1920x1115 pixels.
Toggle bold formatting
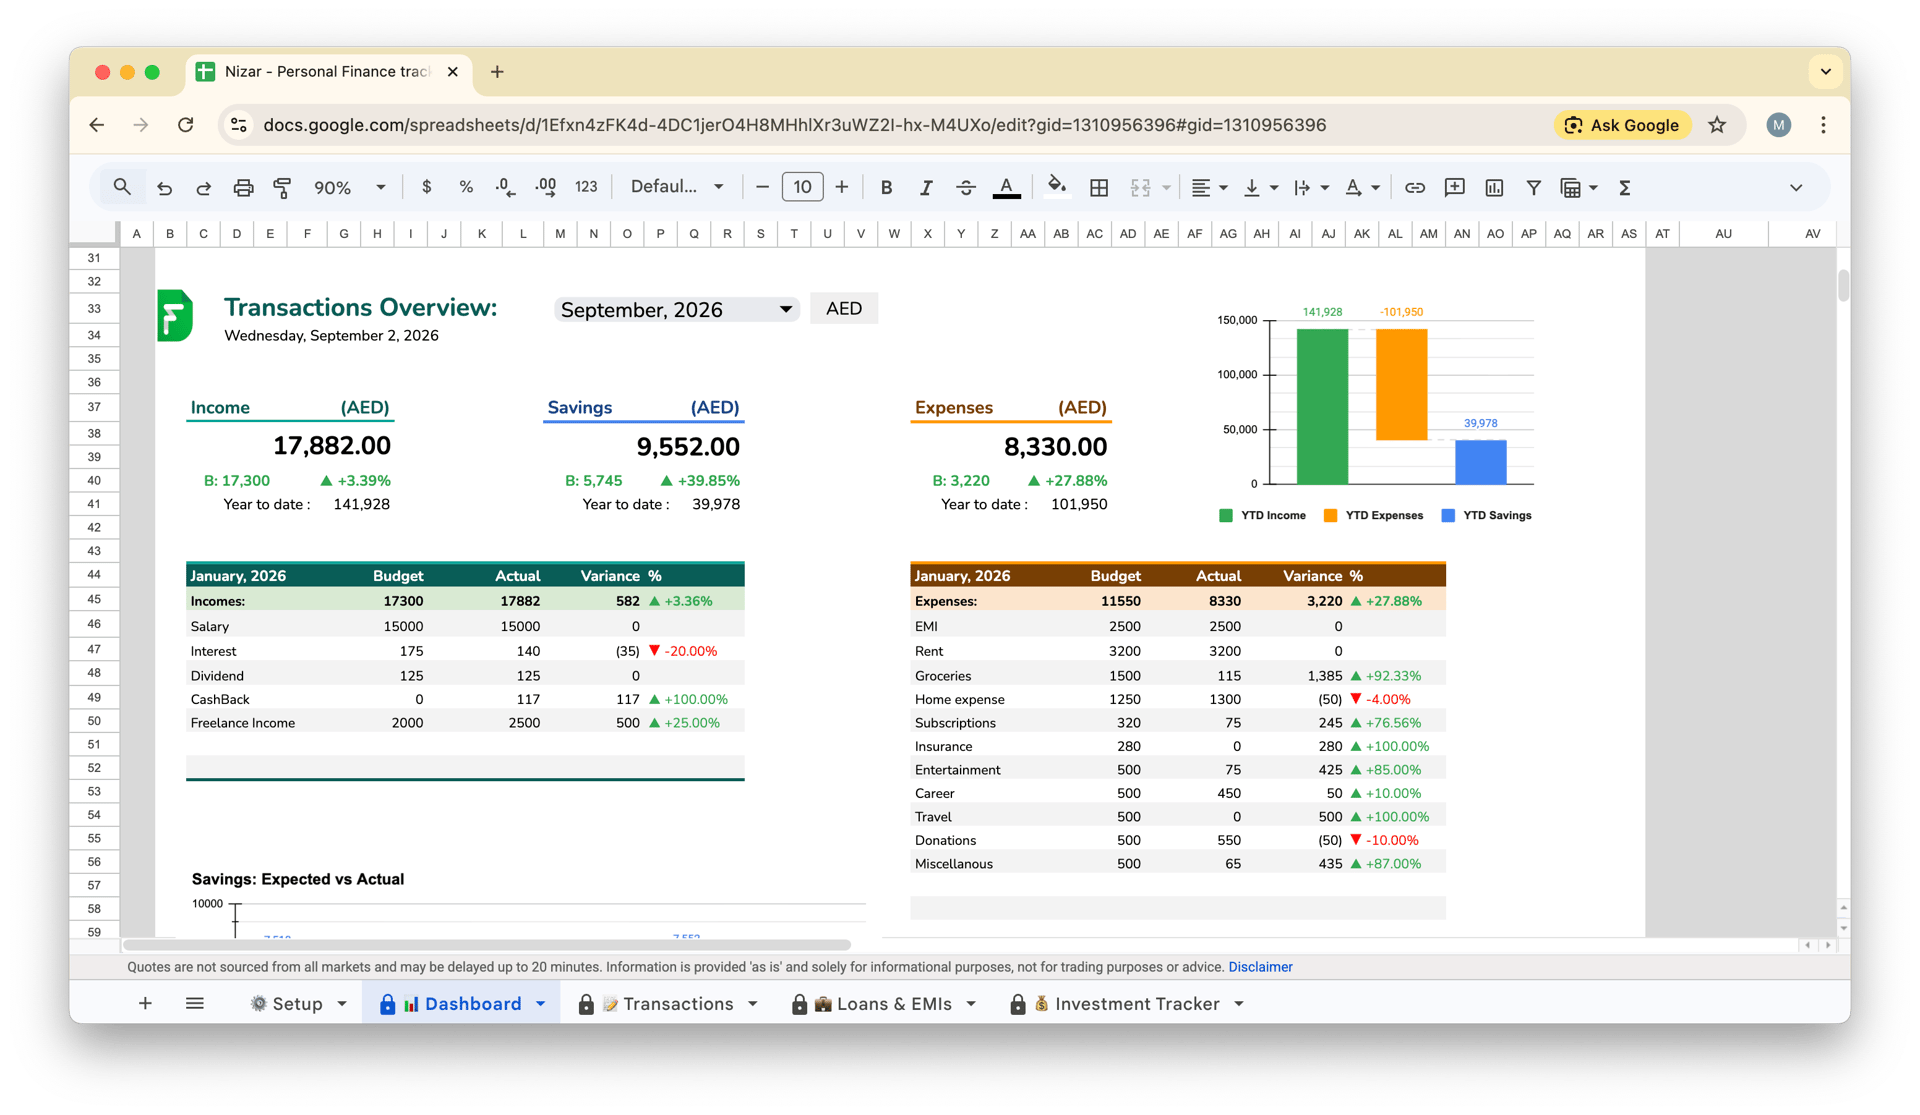[x=886, y=187]
